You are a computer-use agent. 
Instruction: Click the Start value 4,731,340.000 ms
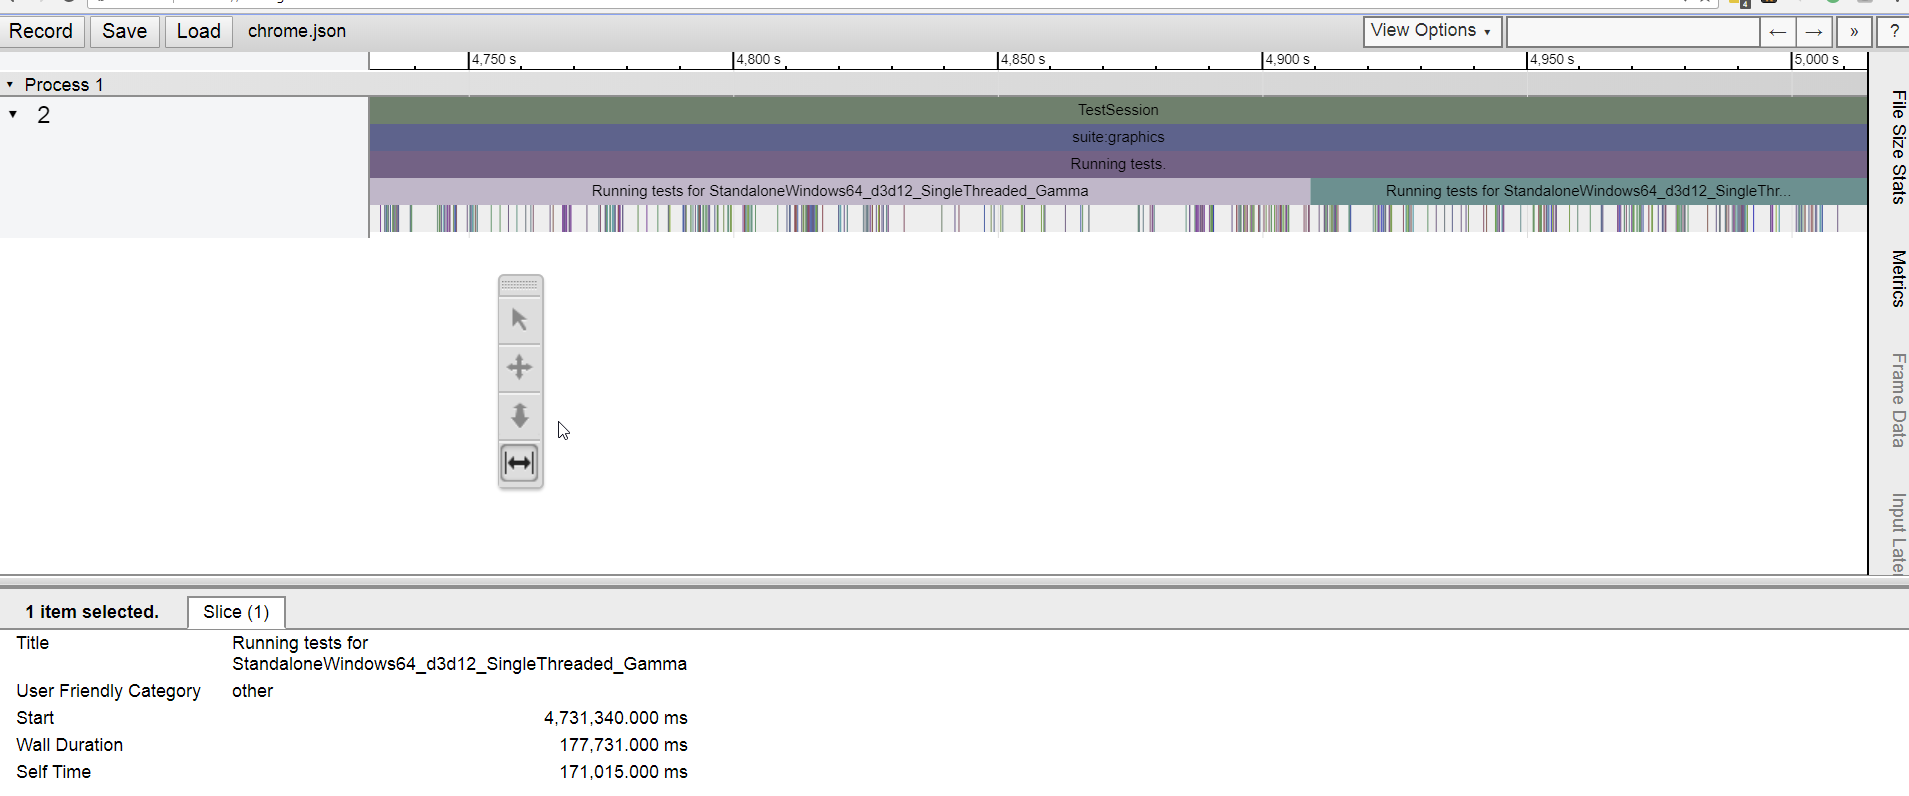click(616, 718)
